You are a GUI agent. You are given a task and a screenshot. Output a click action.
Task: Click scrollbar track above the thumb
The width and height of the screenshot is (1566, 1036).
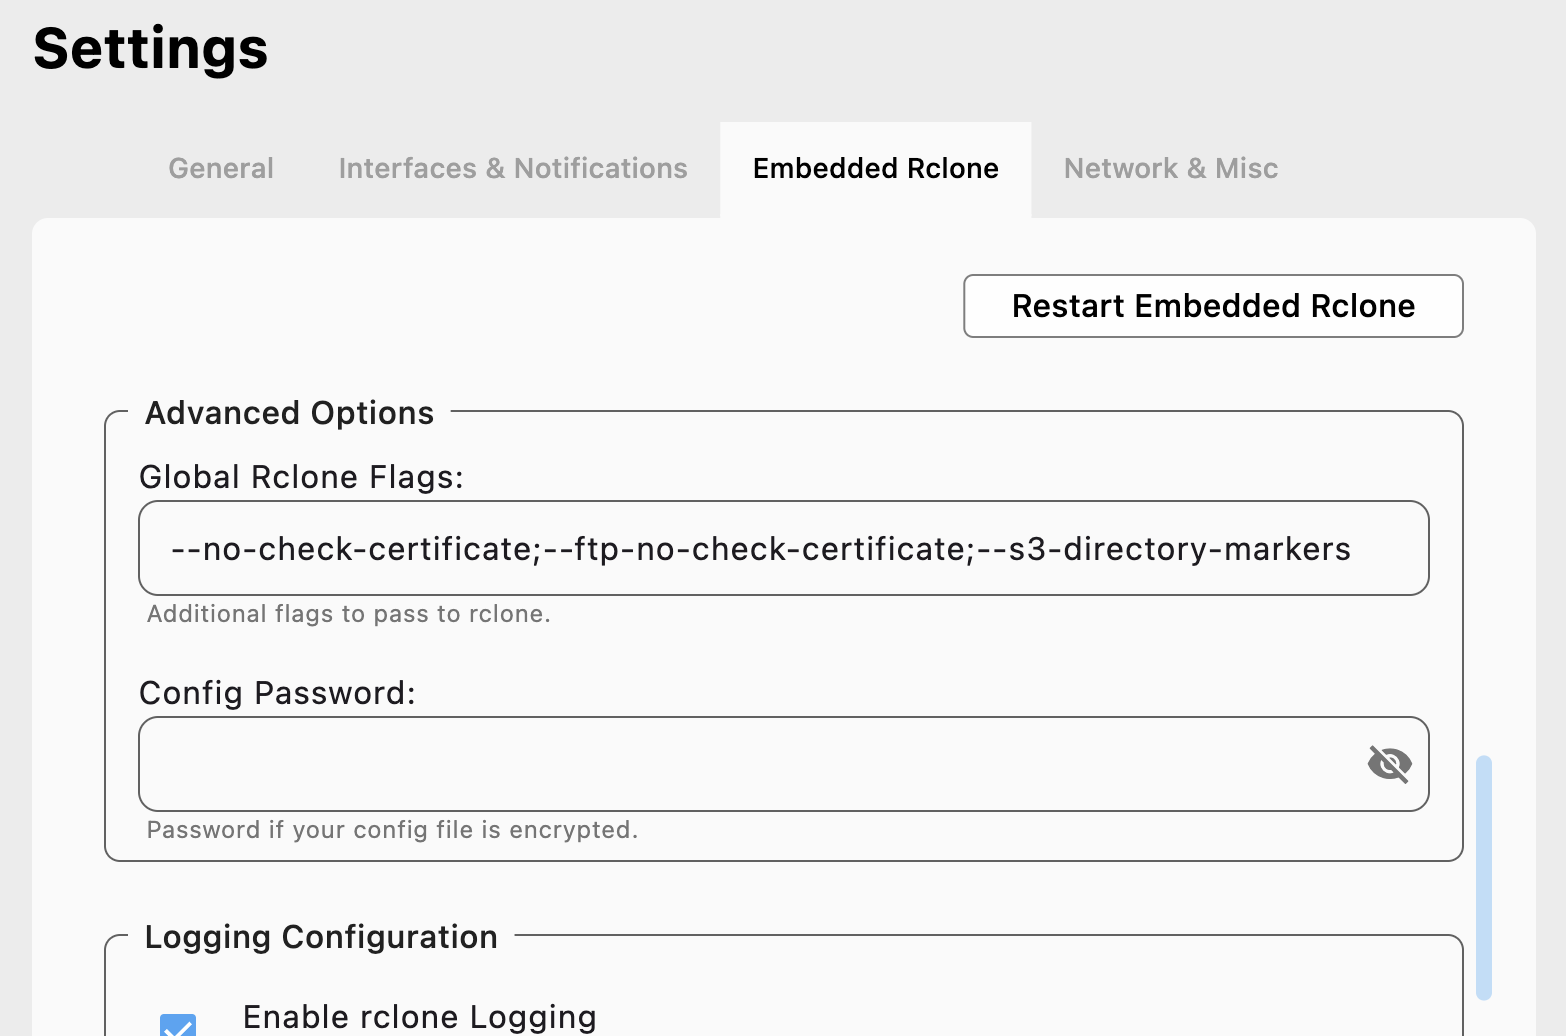point(1484,500)
